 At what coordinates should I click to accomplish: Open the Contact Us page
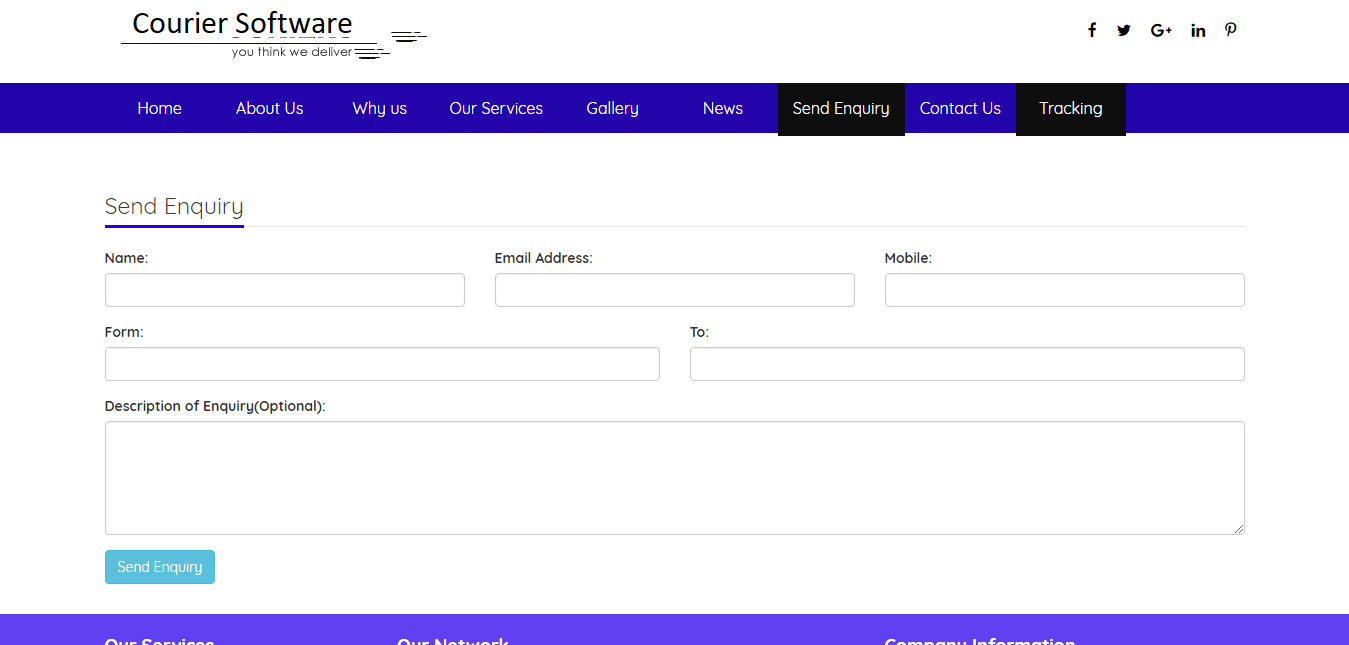coord(959,108)
